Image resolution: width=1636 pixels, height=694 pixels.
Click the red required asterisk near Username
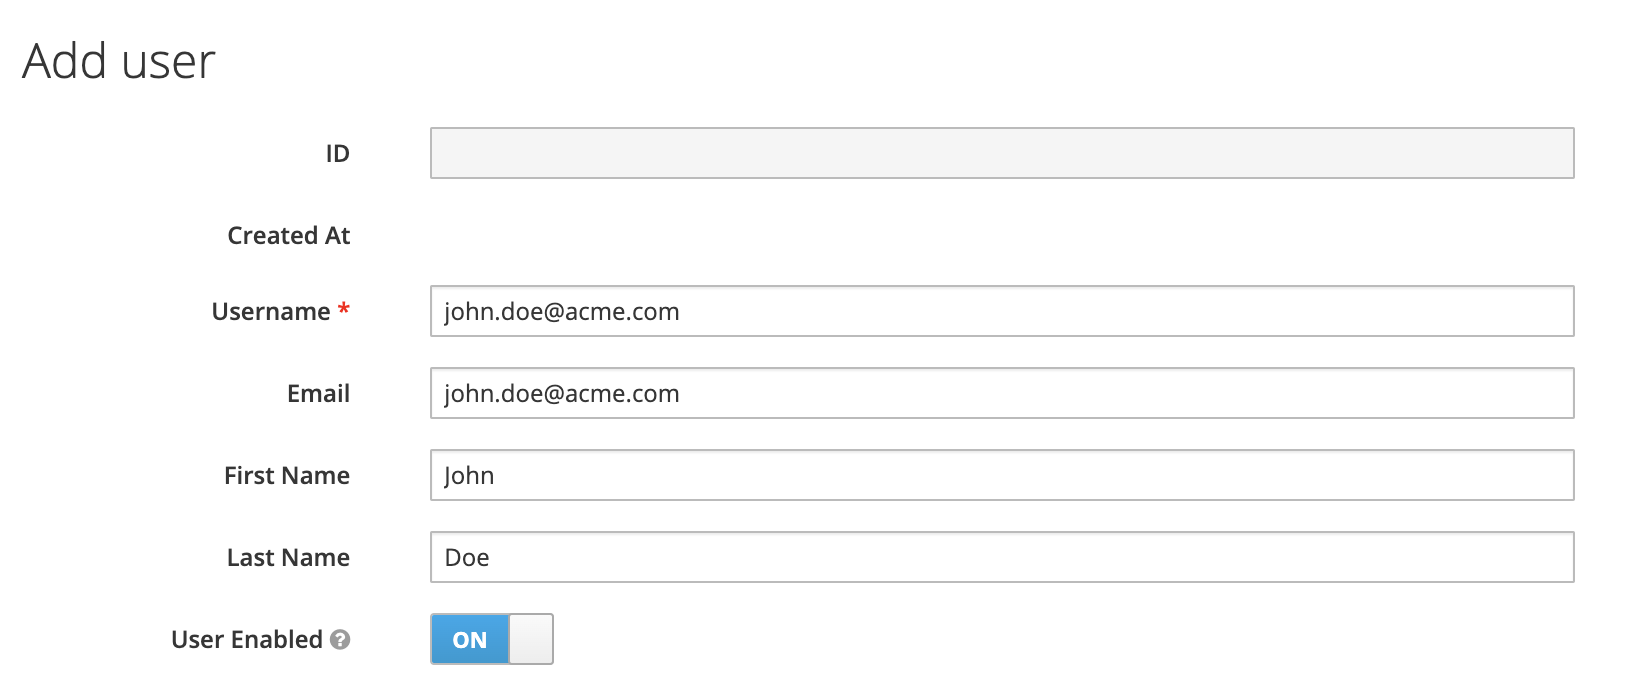(x=344, y=310)
